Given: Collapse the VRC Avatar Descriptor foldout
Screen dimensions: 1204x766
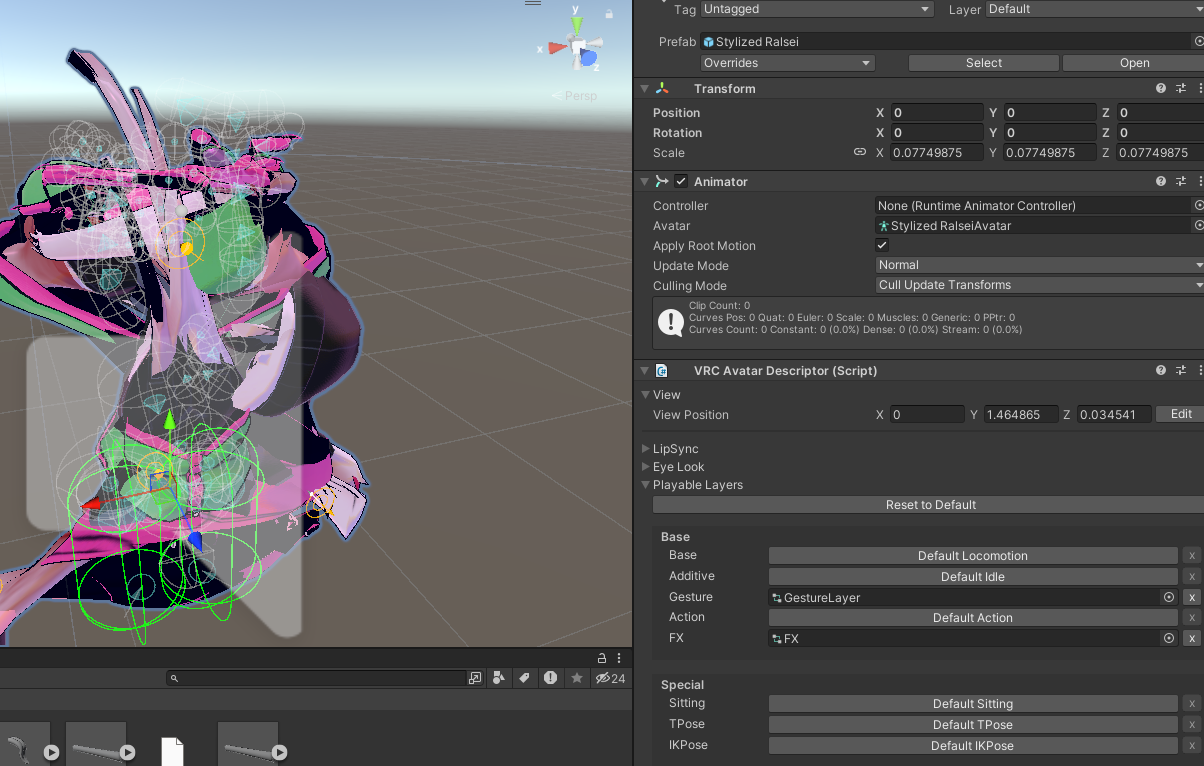Looking at the screenshot, I should pyautogui.click(x=645, y=370).
